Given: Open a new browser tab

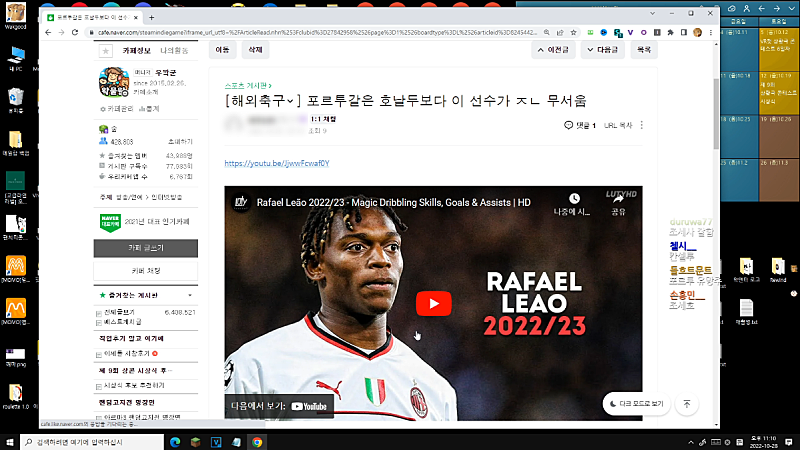Looking at the screenshot, I should click(x=152, y=17).
